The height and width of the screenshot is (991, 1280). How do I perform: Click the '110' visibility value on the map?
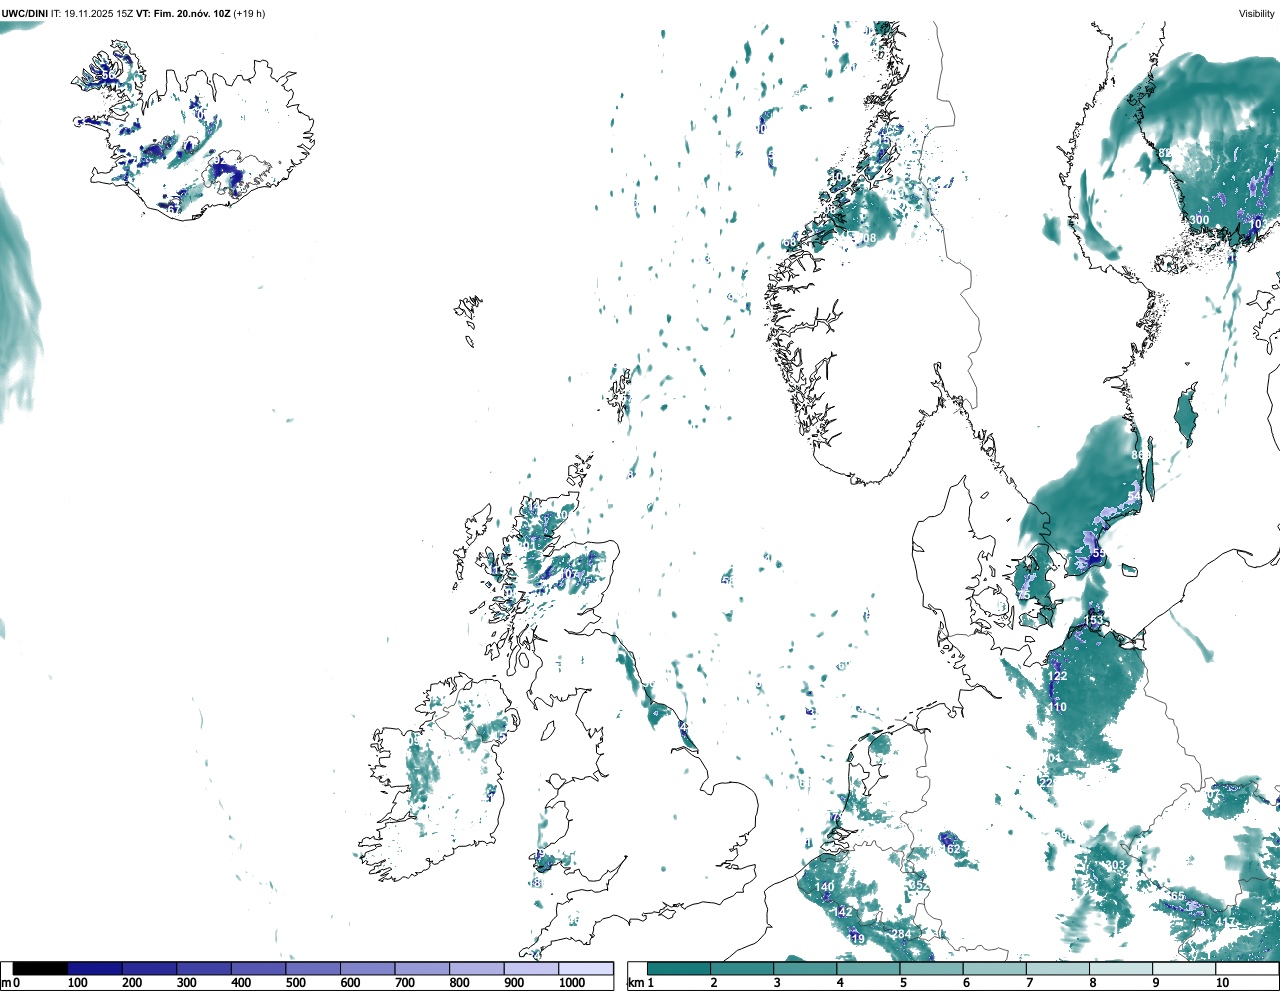[1057, 707]
